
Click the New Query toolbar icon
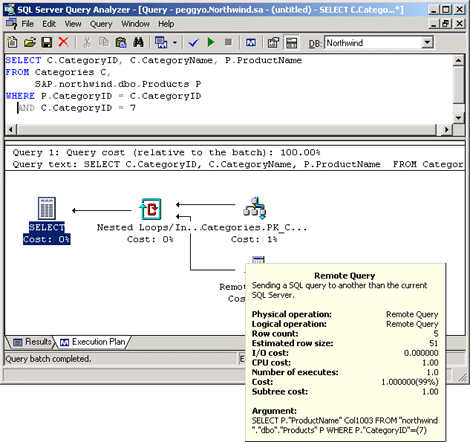tap(12, 42)
